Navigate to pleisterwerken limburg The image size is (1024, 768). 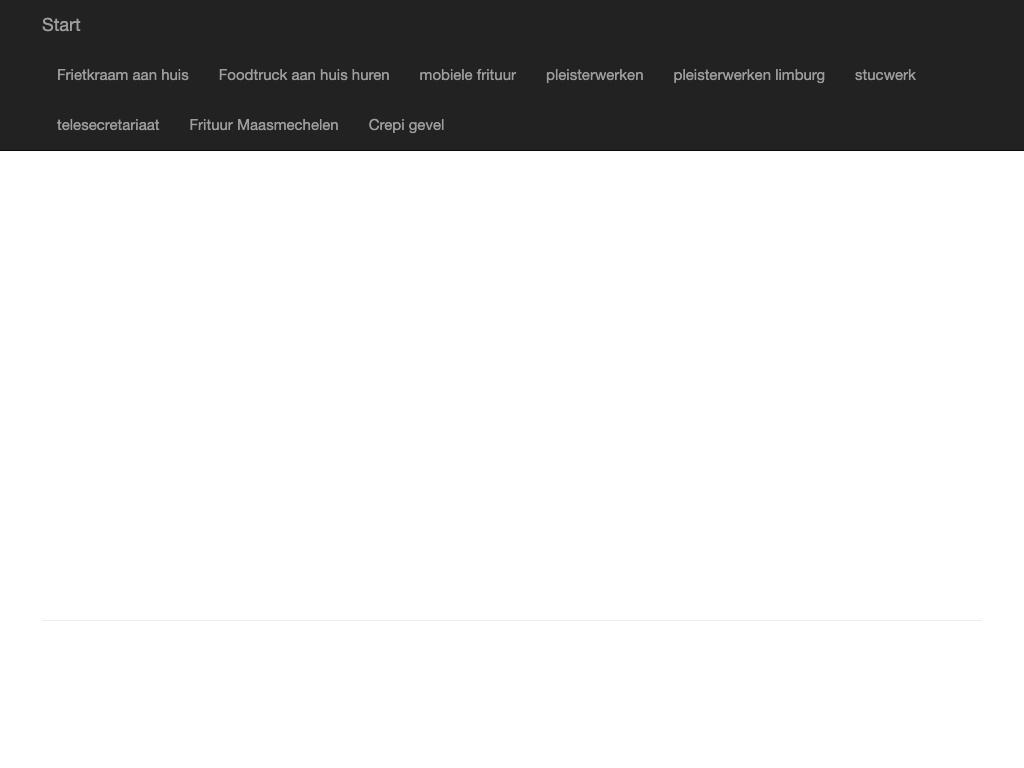coord(749,75)
